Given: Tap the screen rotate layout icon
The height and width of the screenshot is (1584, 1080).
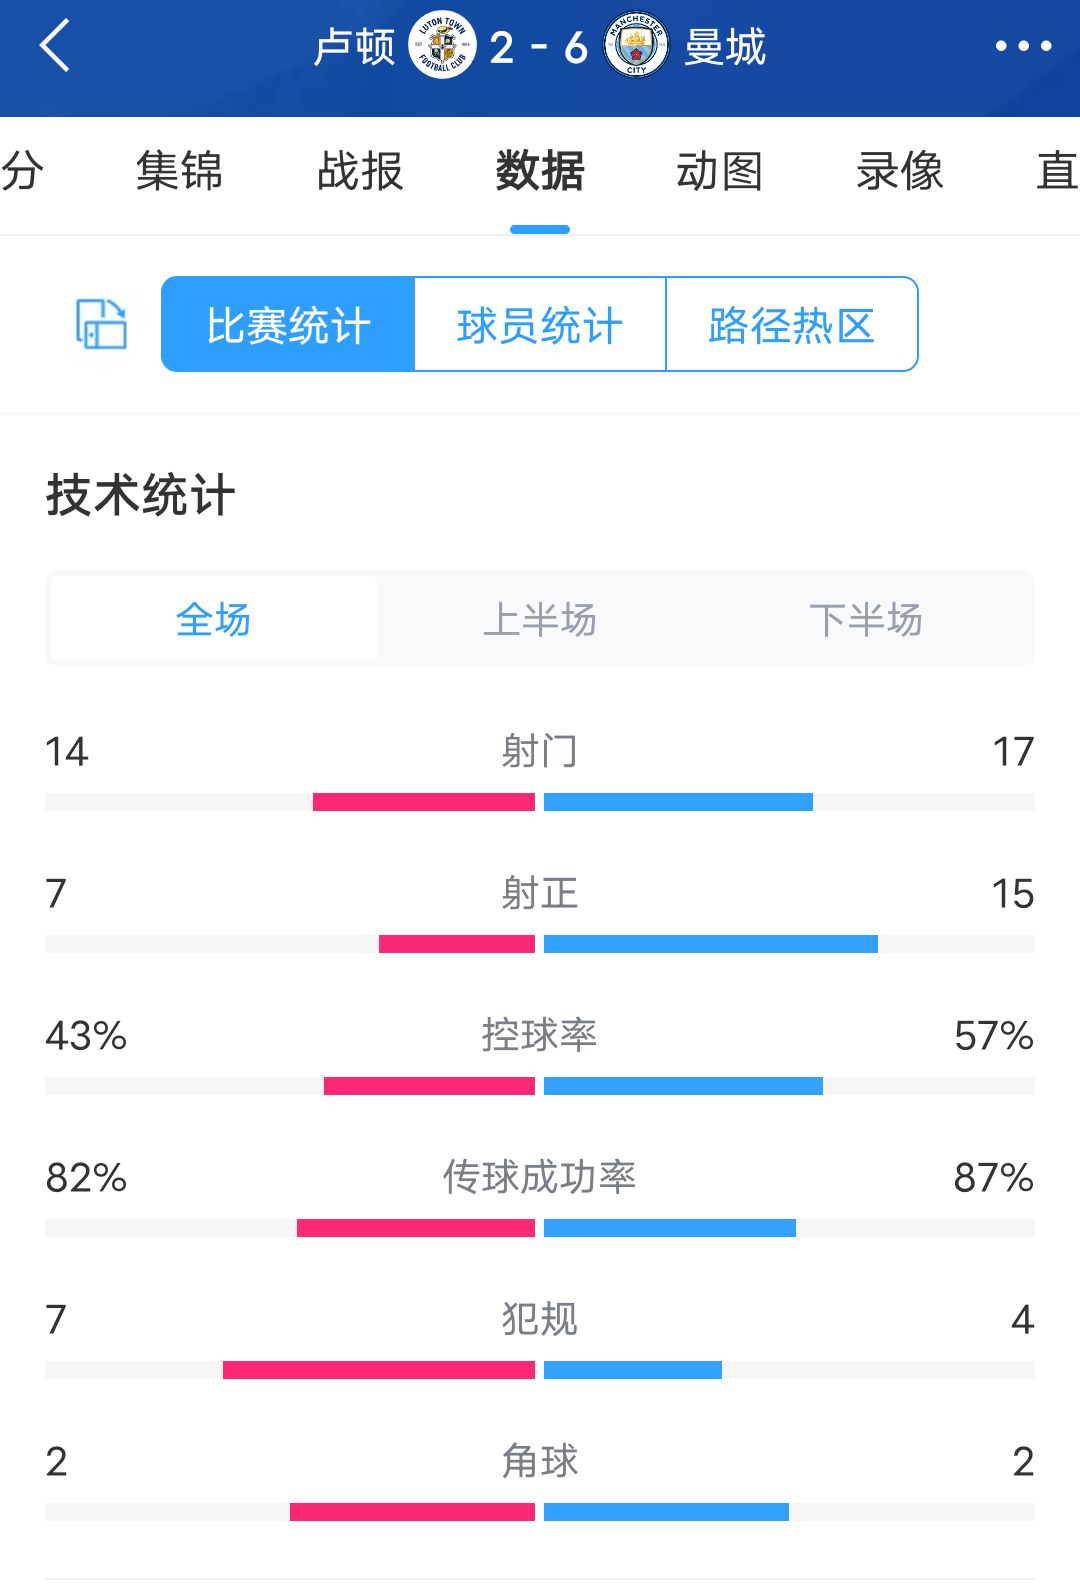Looking at the screenshot, I should pos(101,324).
